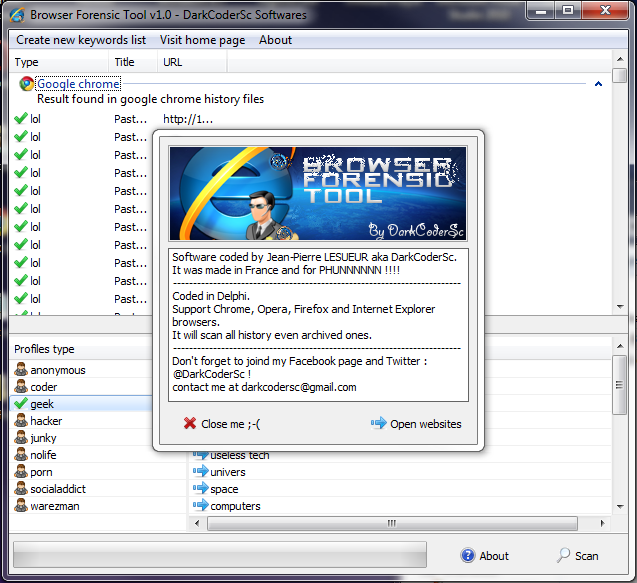This screenshot has width=637, height=583.
Task: Click the red X Close me icon
Action: (x=190, y=423)
